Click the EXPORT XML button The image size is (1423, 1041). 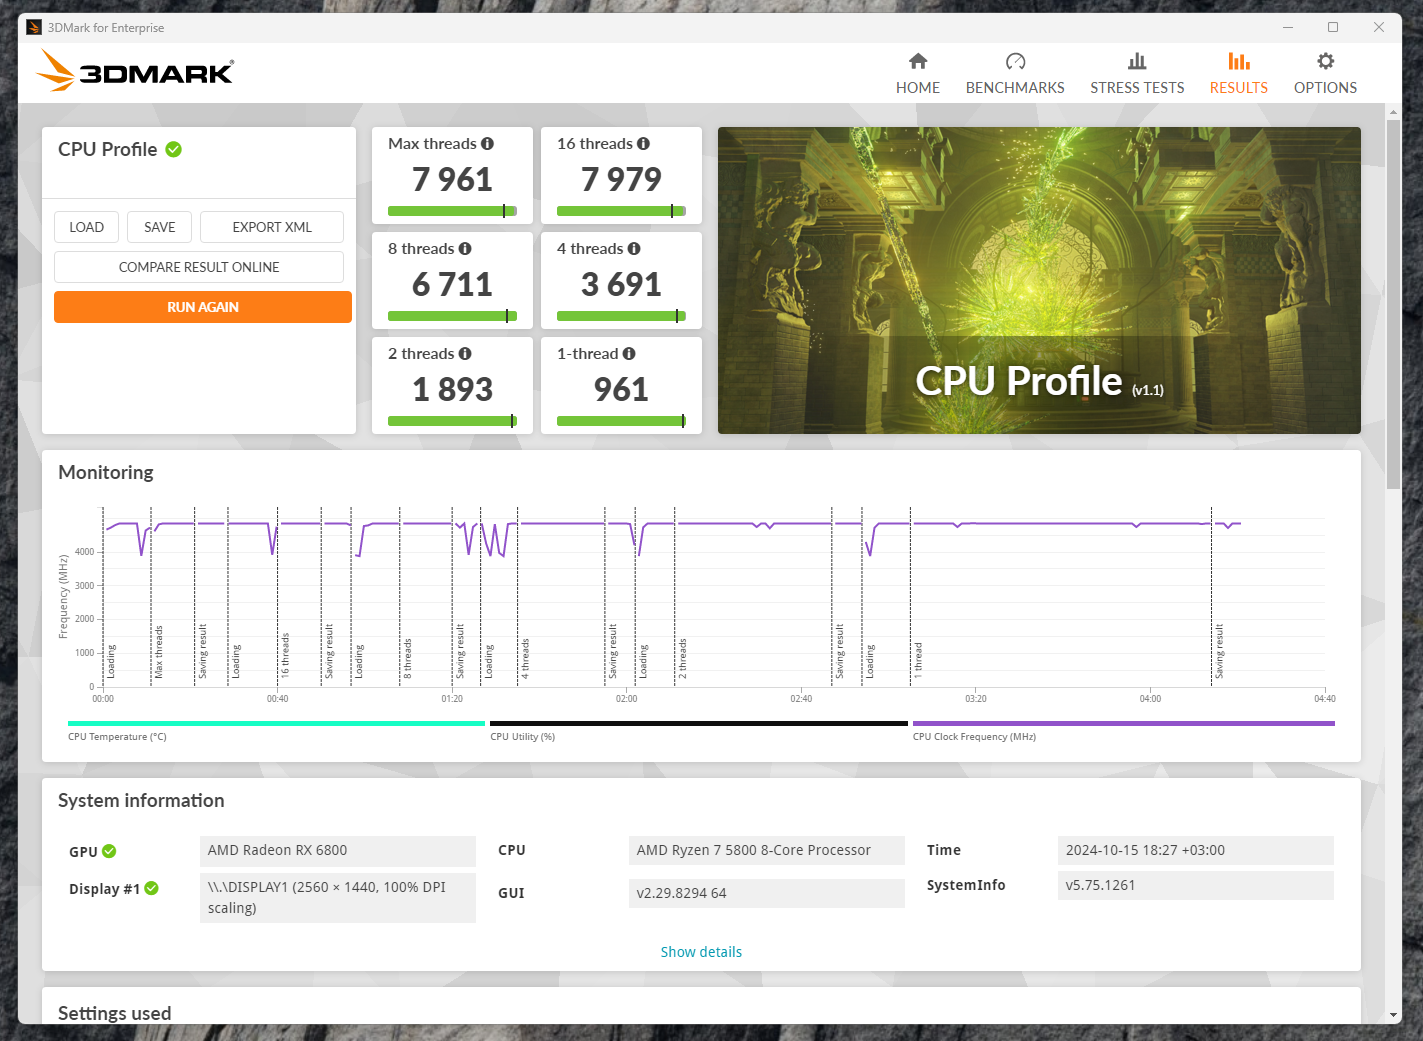(272, 227)
